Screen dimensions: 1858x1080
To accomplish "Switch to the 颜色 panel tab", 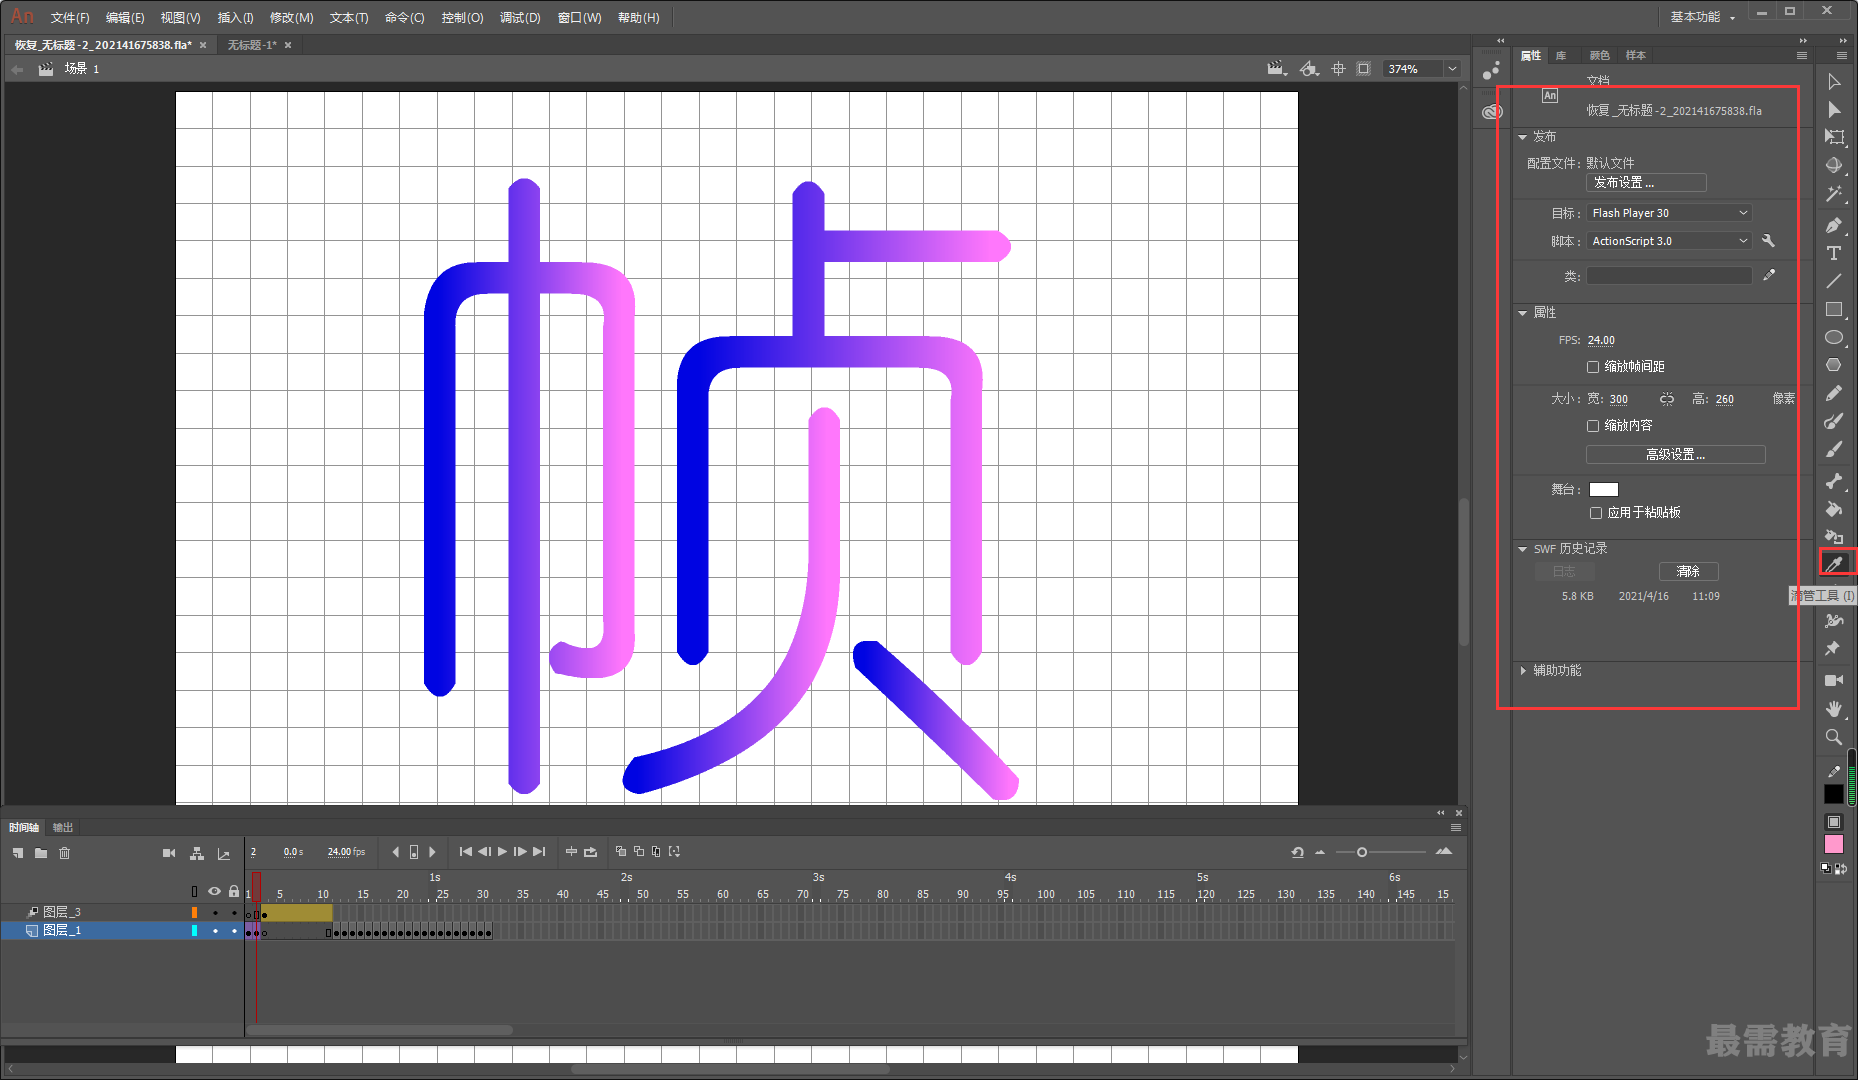I will coord(1600,56).
